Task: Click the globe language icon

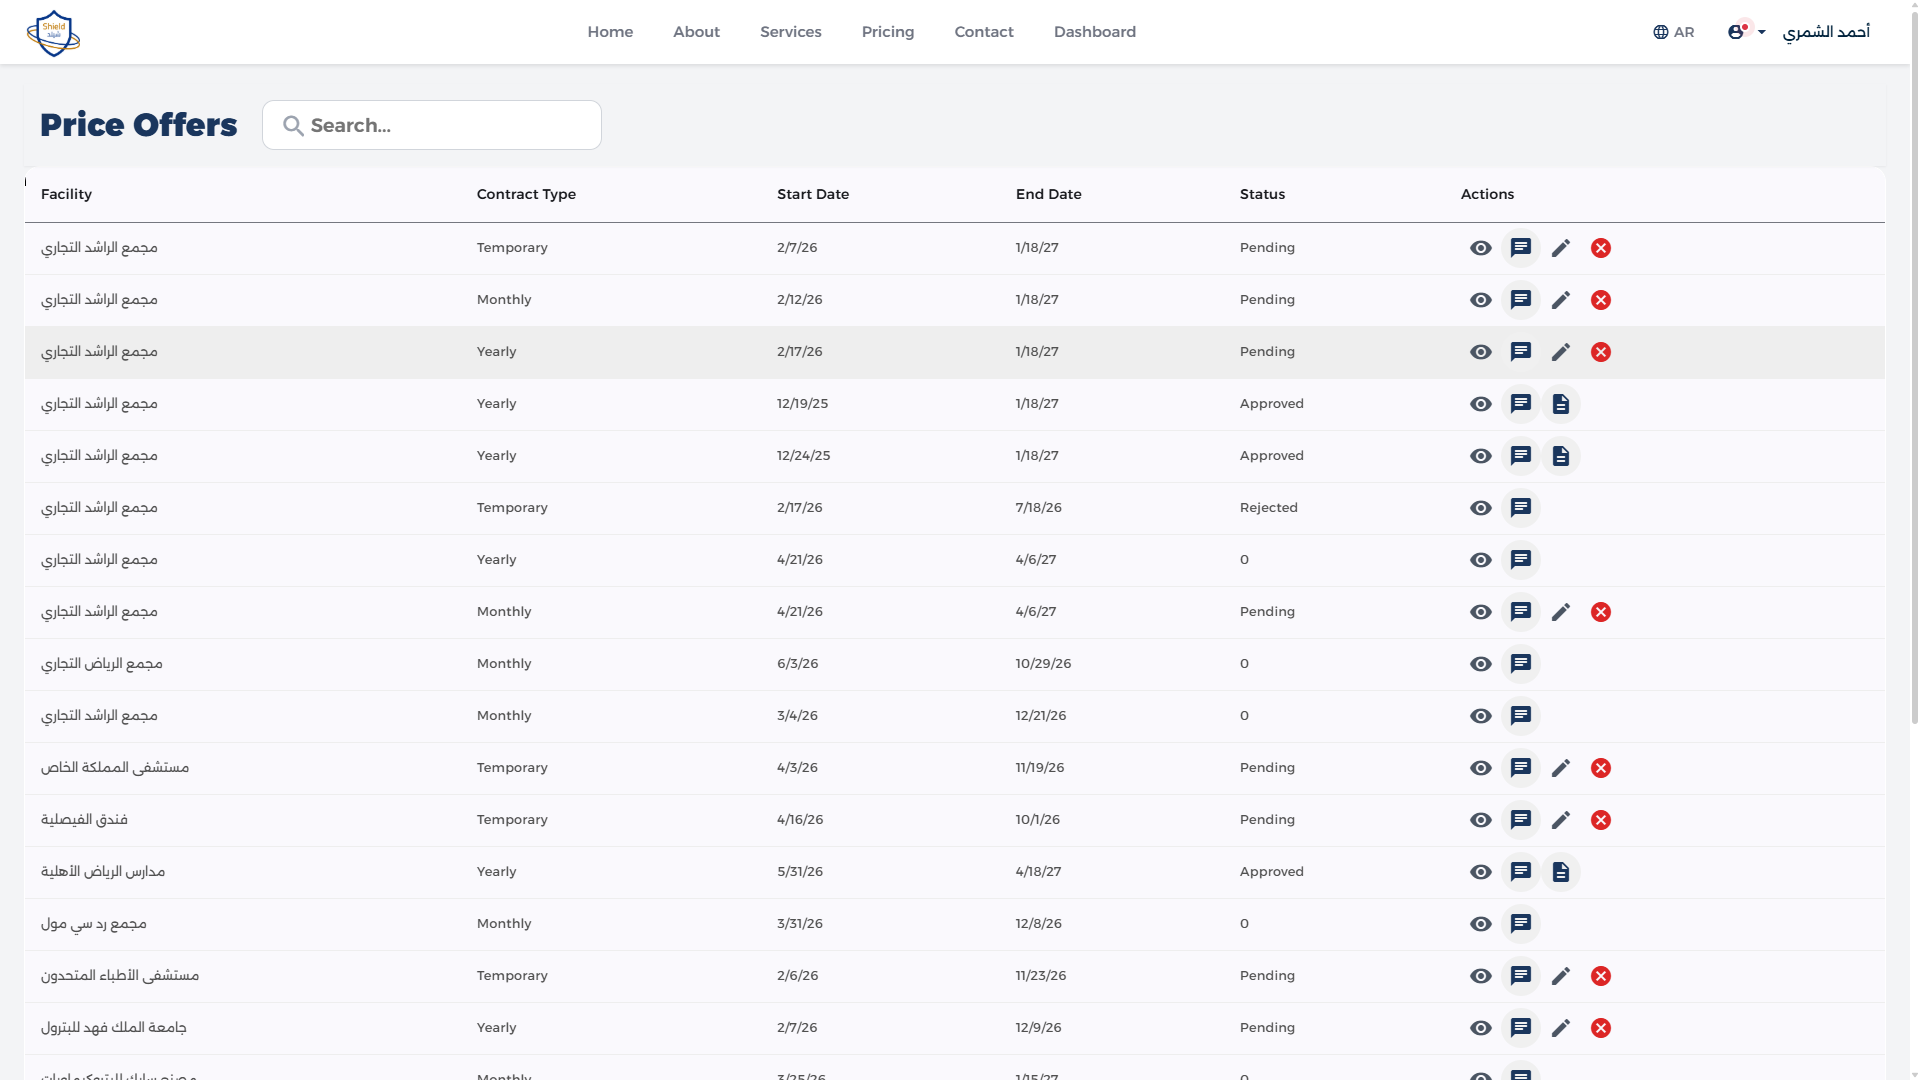Action: [1659, 31]
